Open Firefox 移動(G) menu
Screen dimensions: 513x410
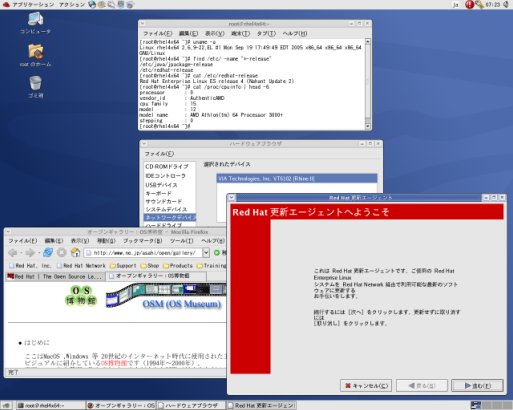tap(106, 241)
